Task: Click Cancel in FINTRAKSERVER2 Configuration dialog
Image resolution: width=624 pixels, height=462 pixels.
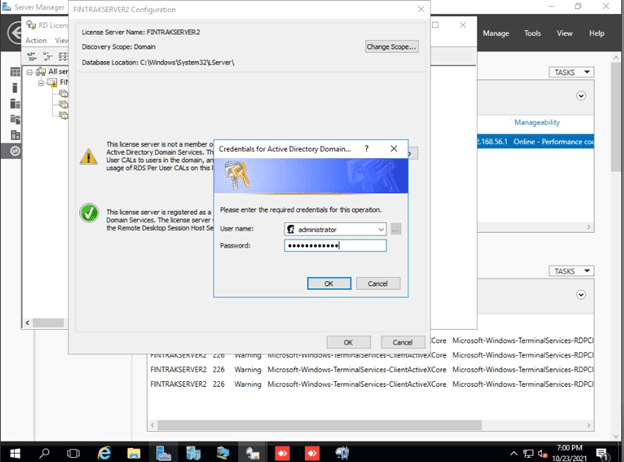Action: coord(403,342)
